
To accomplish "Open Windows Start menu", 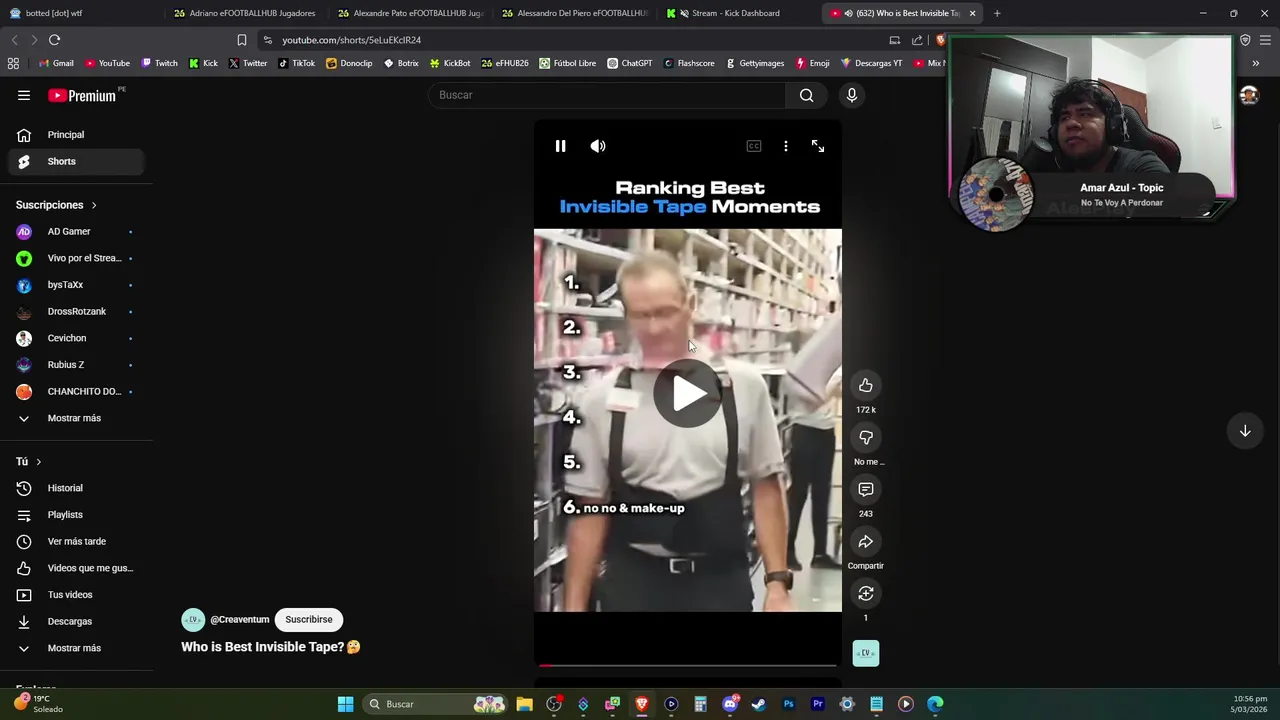I will (345, 704).
